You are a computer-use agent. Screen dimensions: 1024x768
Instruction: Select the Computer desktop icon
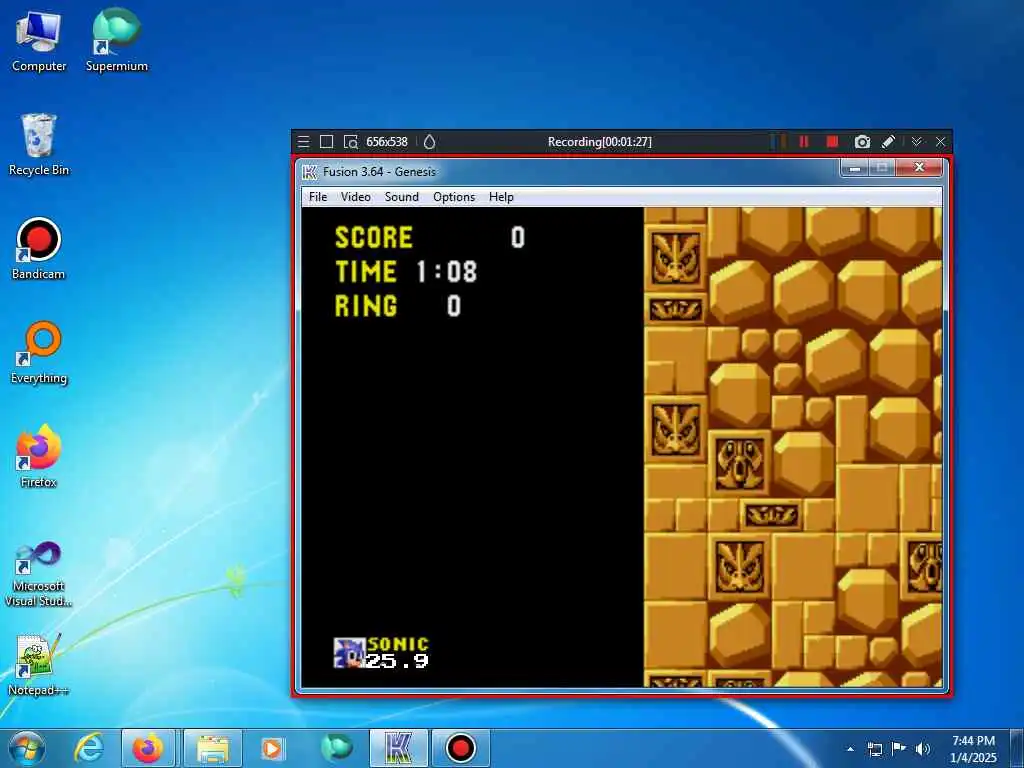(x=39, y=42)
